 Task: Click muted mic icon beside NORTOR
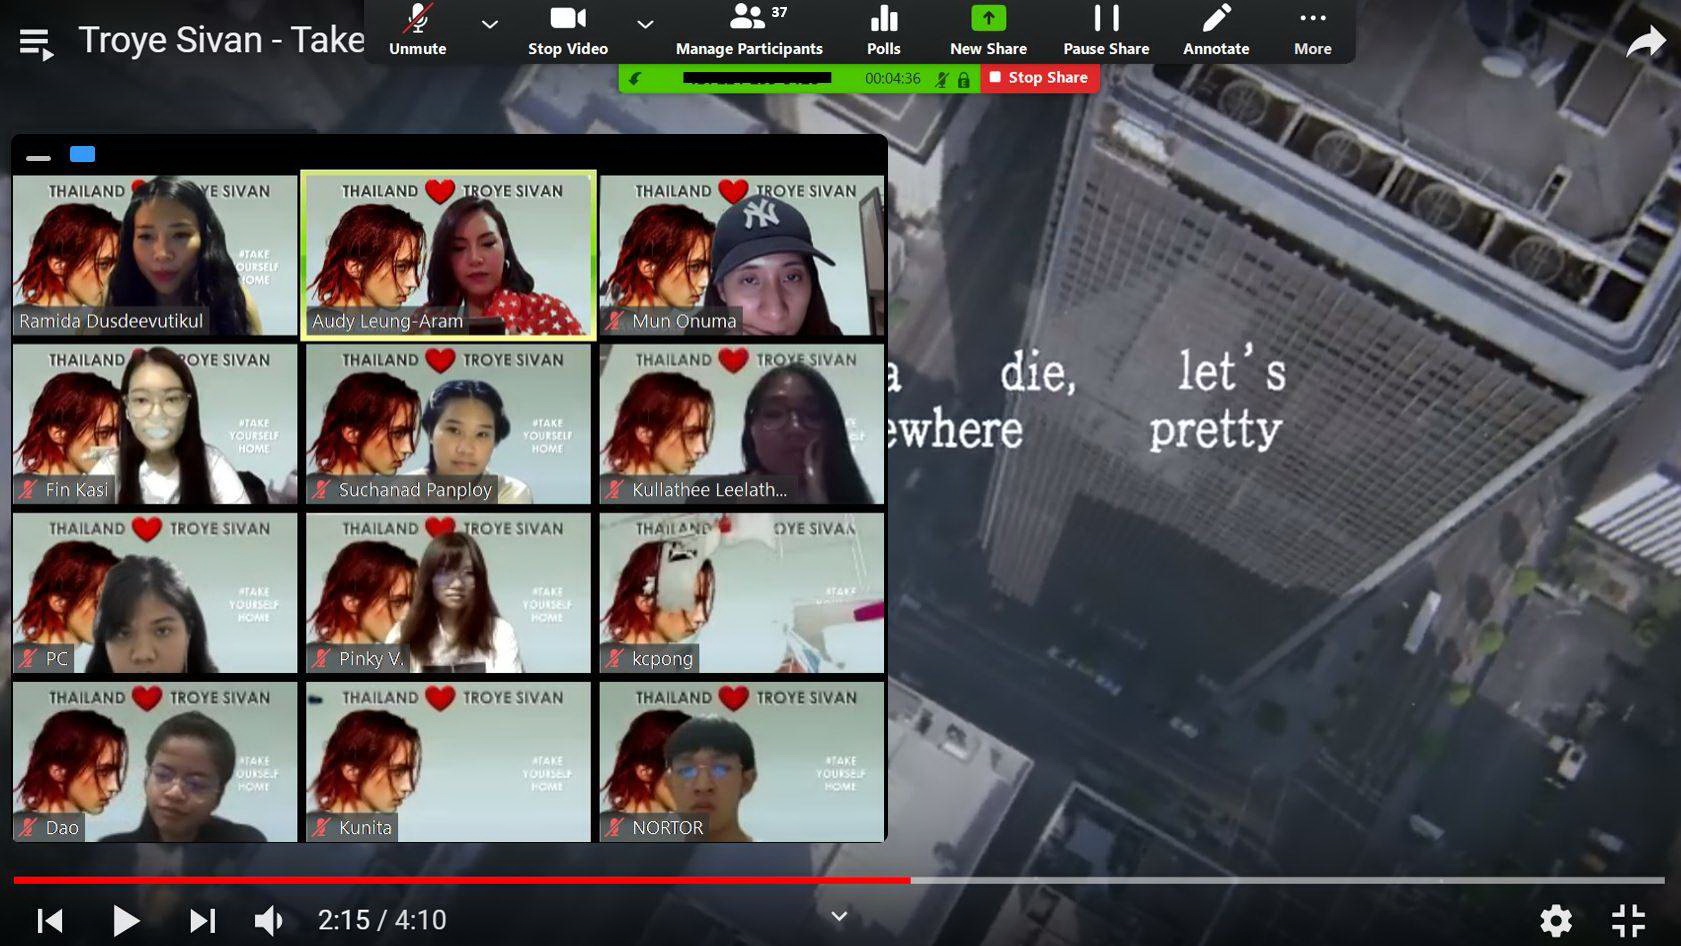tap(615, 828)
